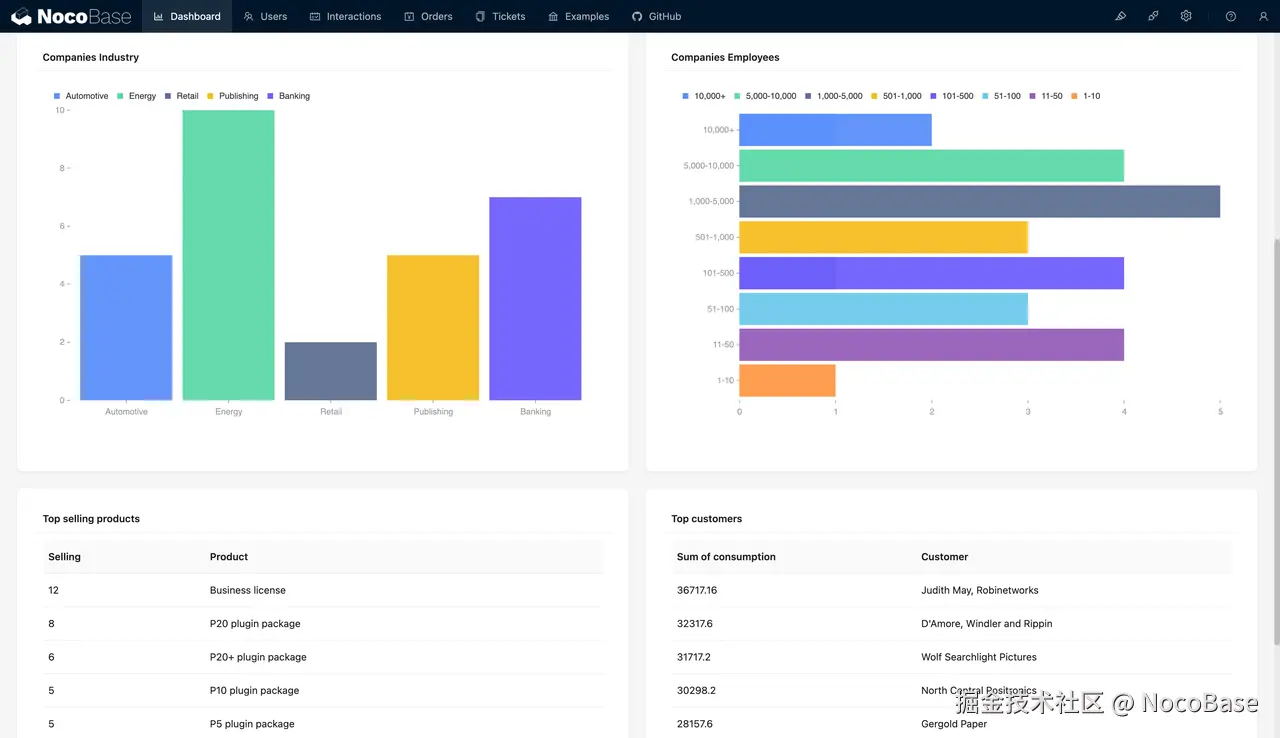
Task: Click the help question mark icon
Action: 1231,16
